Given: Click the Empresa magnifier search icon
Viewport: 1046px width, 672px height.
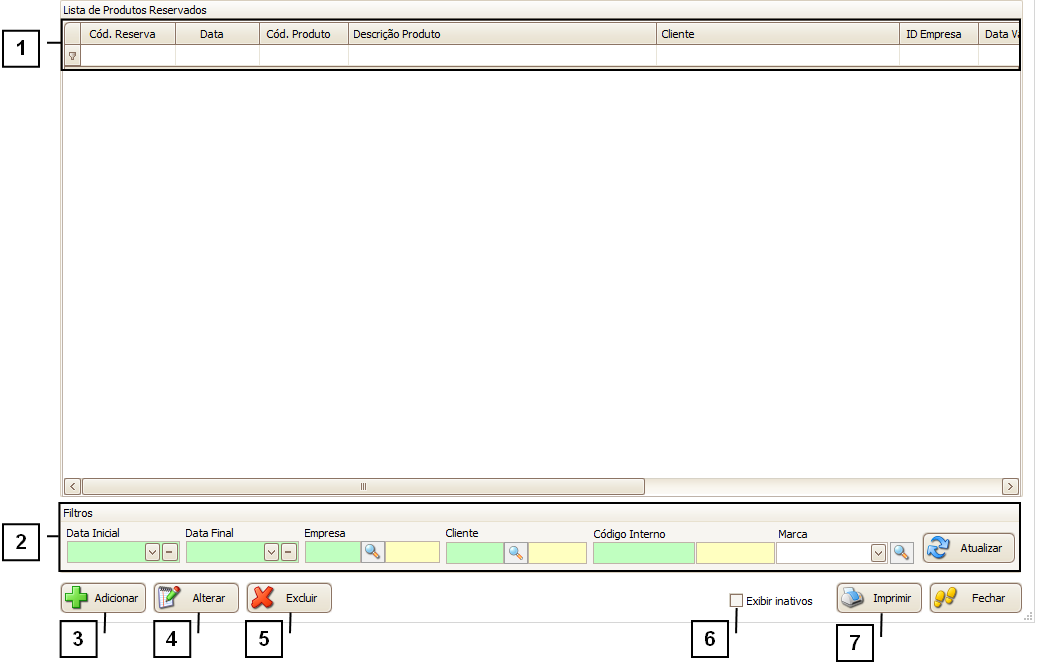Looking at the screenshot, I should point(372,552).
